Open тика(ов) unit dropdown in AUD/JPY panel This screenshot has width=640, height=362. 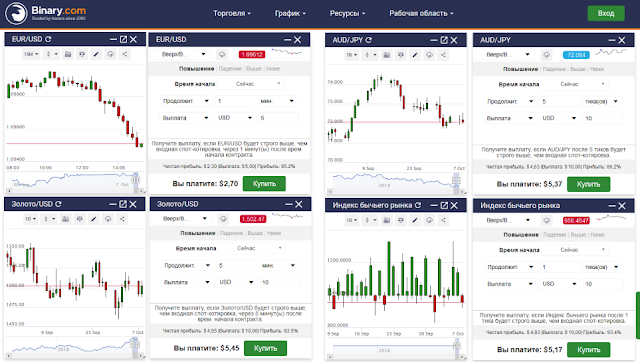point(602,101)
